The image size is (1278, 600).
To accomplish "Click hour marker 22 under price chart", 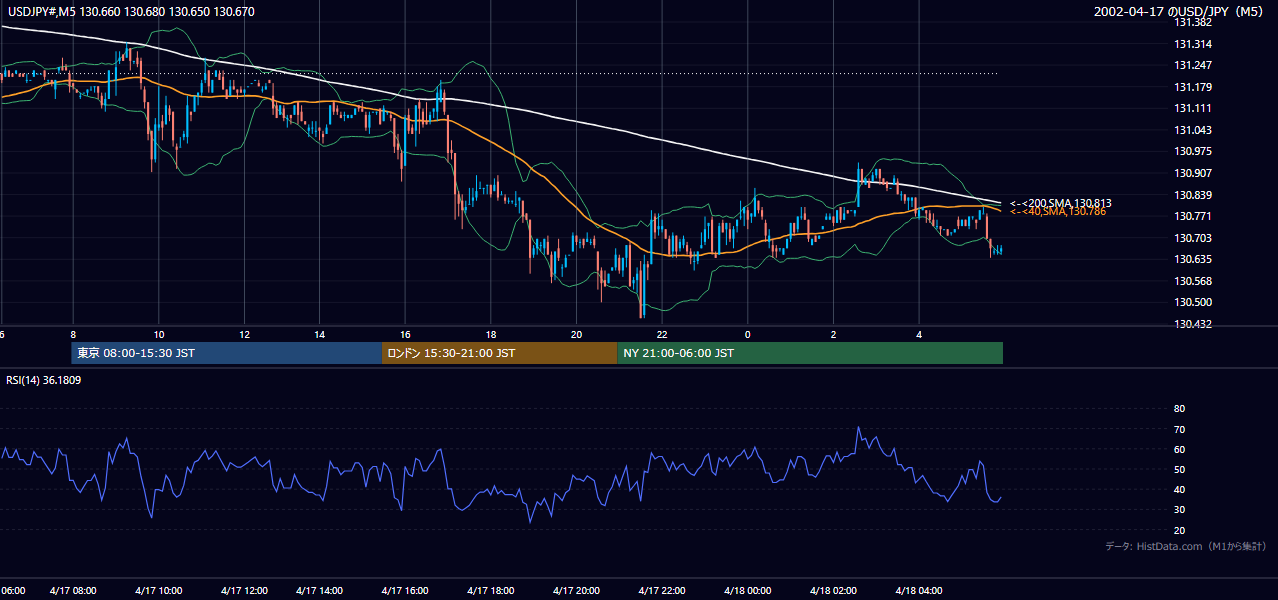I will [662, 335].
